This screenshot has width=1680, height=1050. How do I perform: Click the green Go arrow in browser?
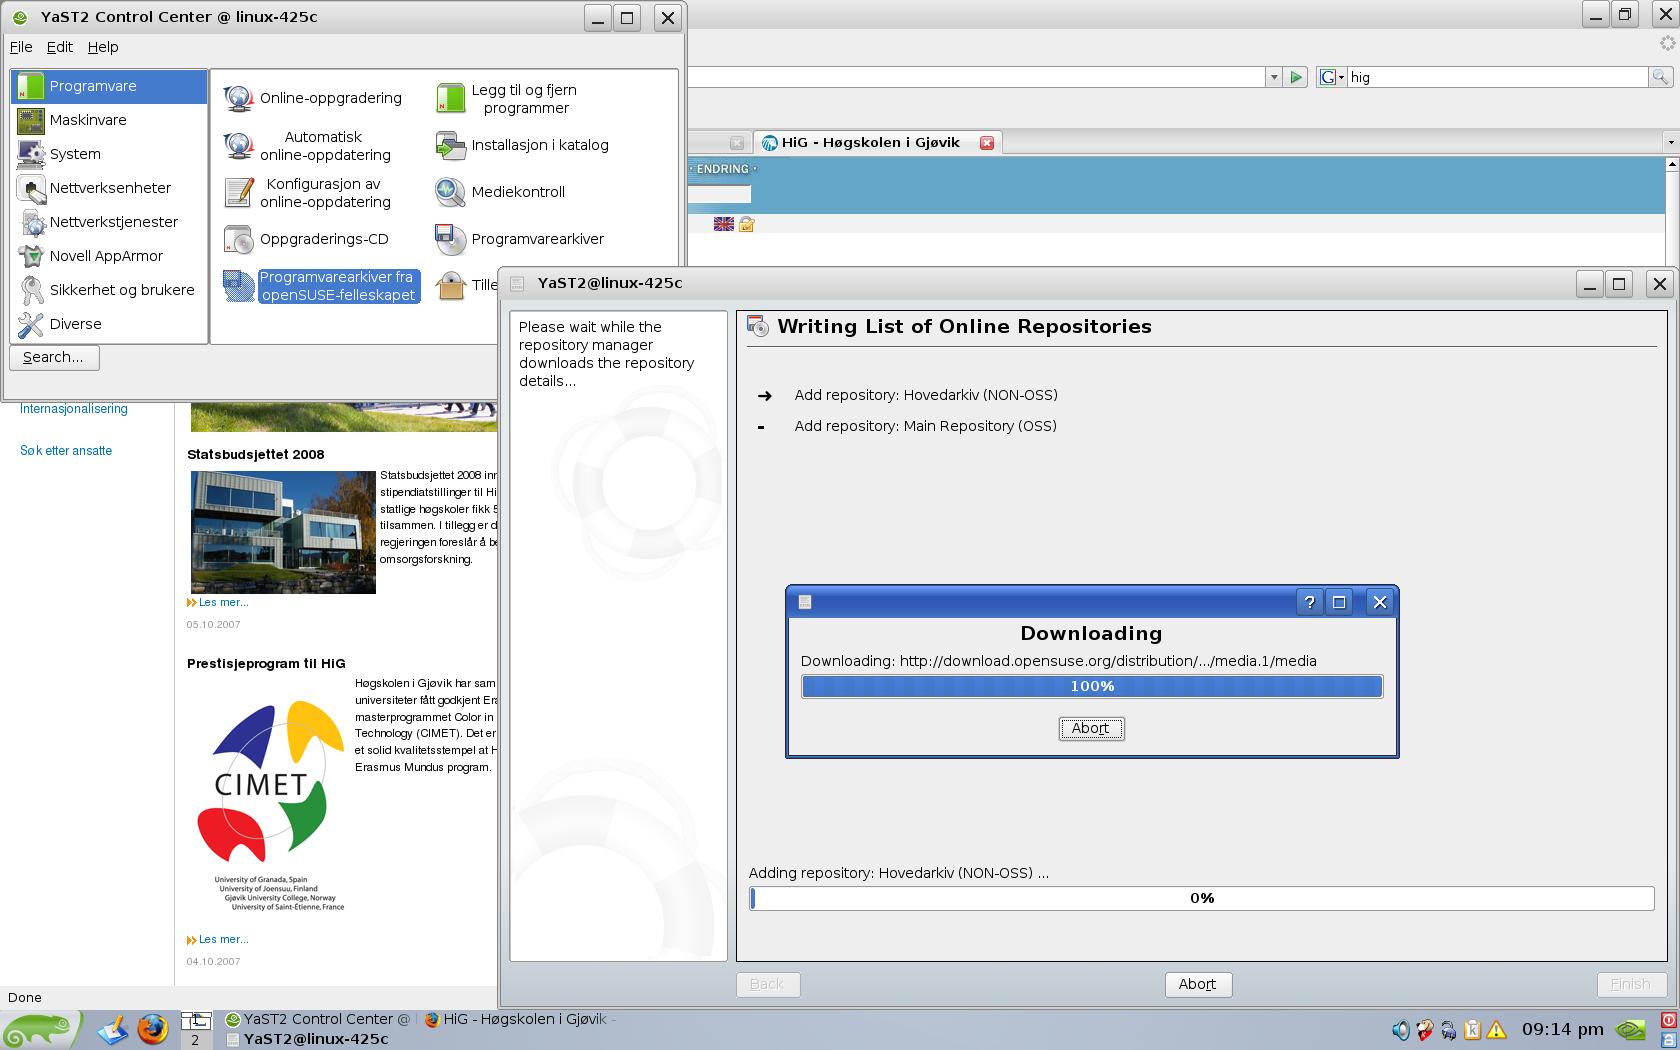[1296, 77]
